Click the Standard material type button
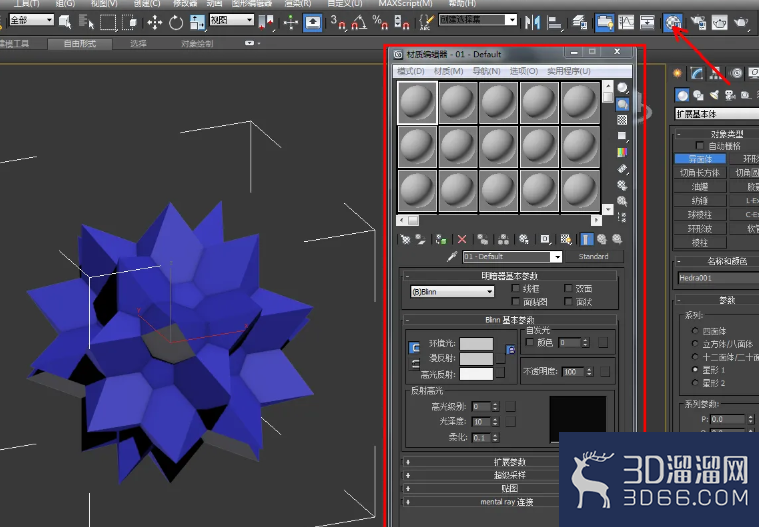This screenshot has width=759, height=527. 593,256
